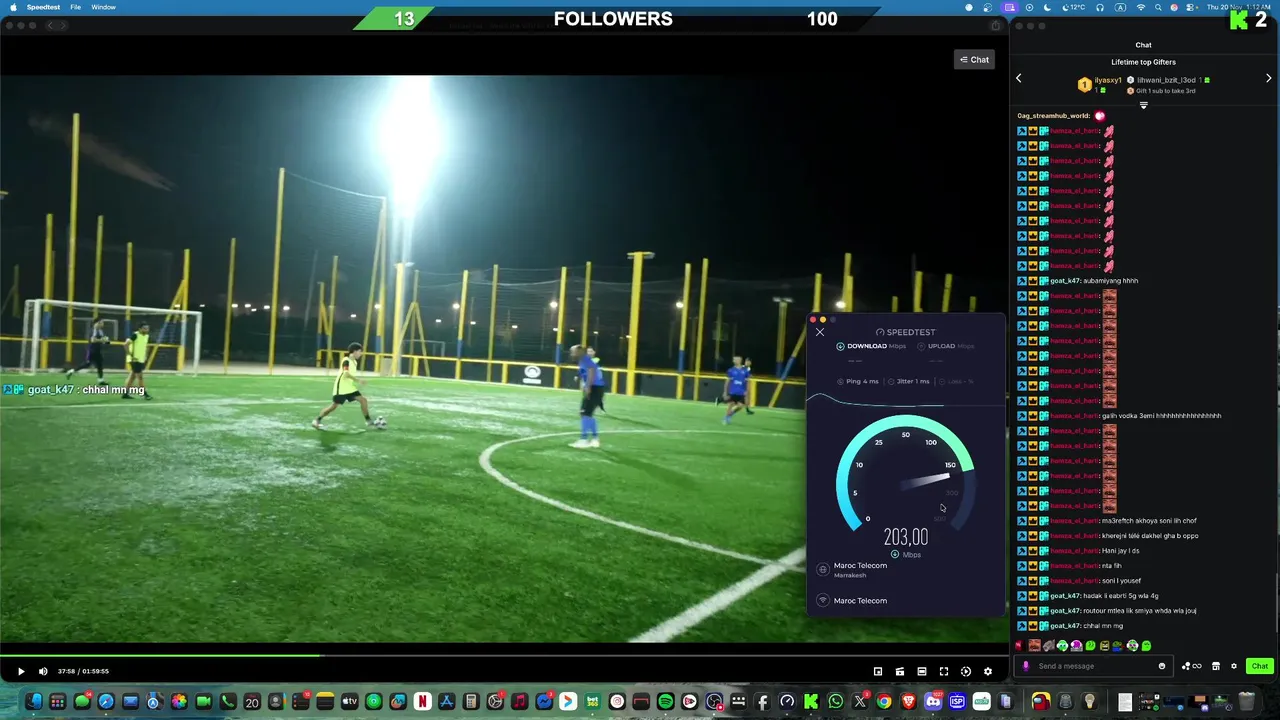Click Gag_streamhub_world username in chat
Image resolution: width=1280 pixels, height=720 pixels.
coord(1054,116)
